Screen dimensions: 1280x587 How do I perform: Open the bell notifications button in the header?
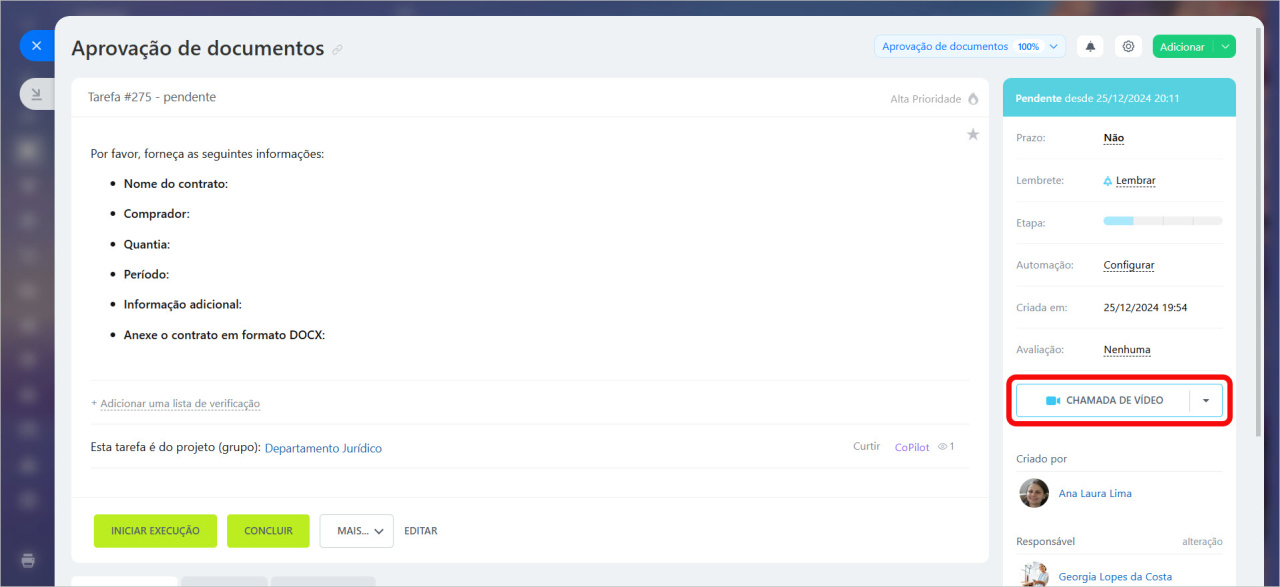click(x=1090, y=46)
